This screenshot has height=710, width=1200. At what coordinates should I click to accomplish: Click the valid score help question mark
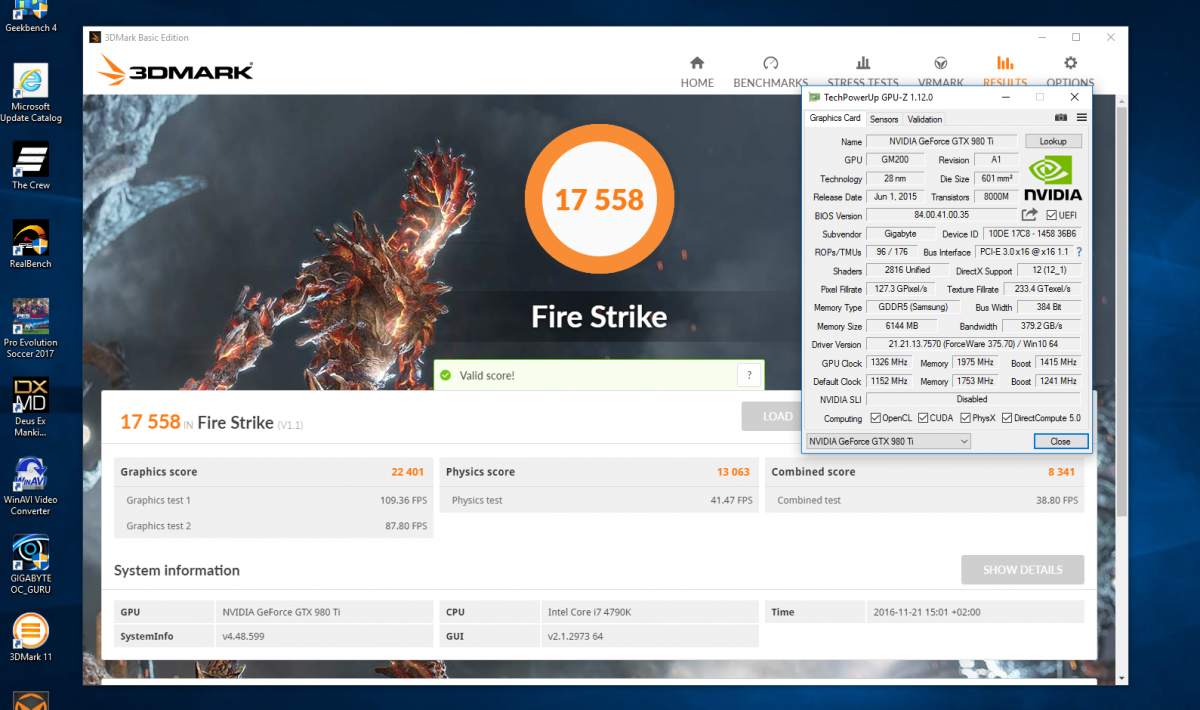[749, 375]
